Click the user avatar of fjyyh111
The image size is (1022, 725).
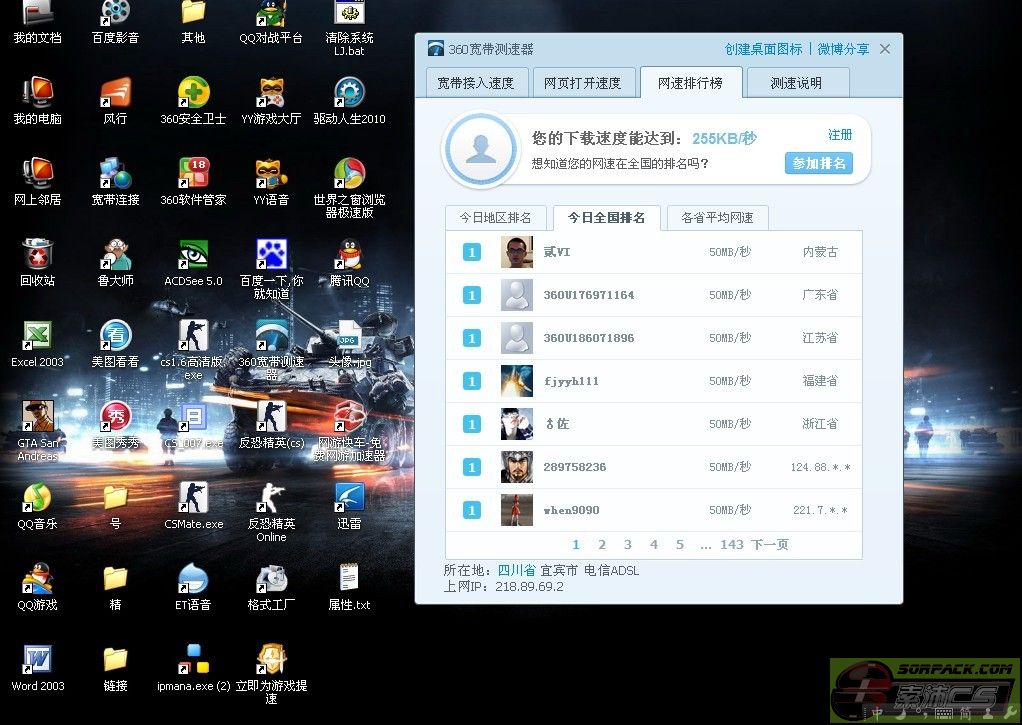pyautogui.click(x=517, y=381)
